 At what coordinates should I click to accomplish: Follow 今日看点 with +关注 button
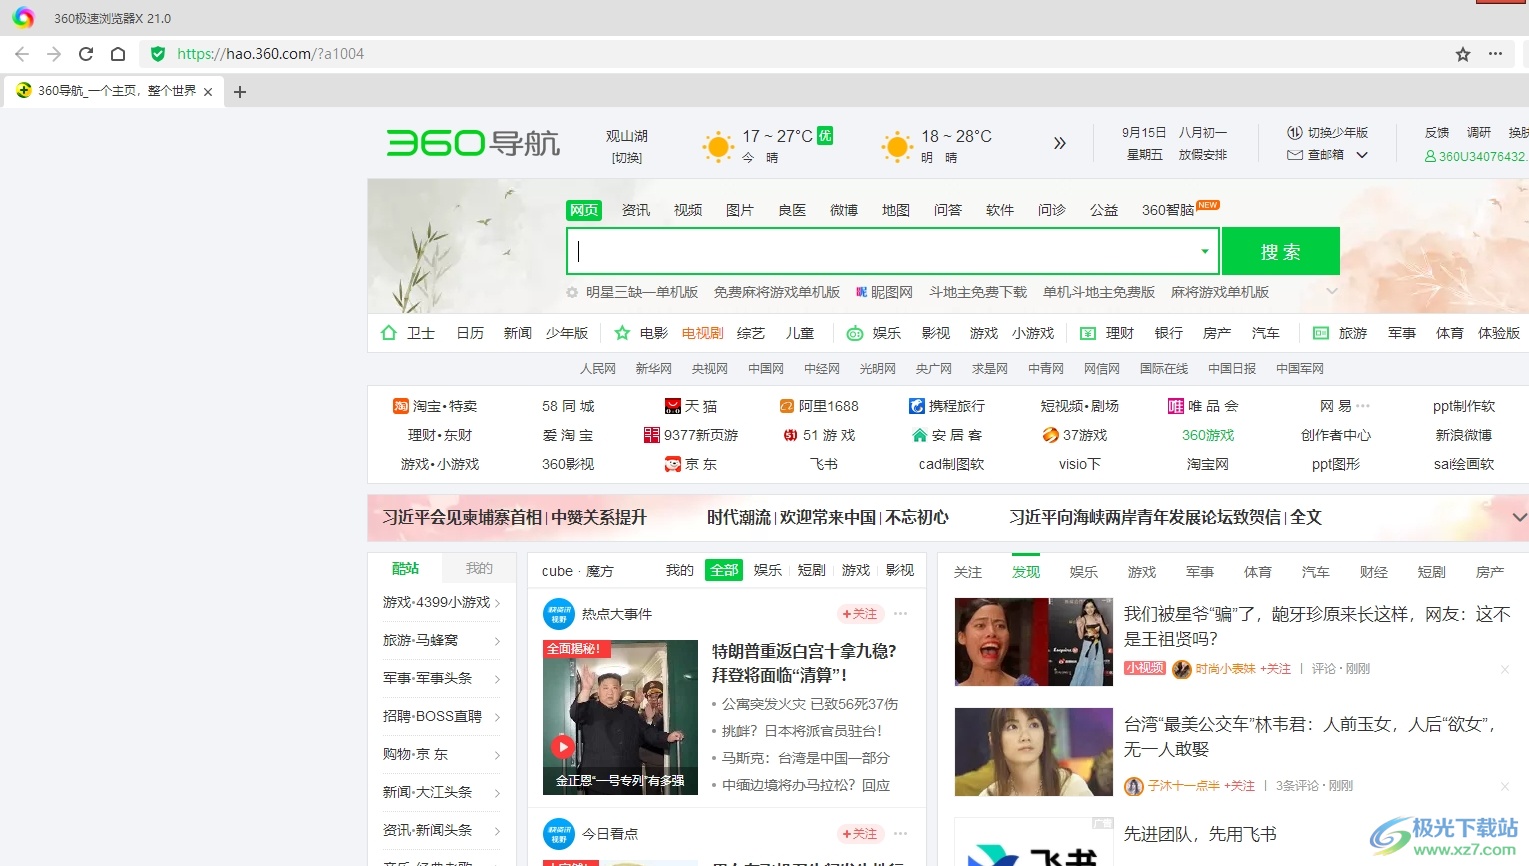[x=860, y=833]
